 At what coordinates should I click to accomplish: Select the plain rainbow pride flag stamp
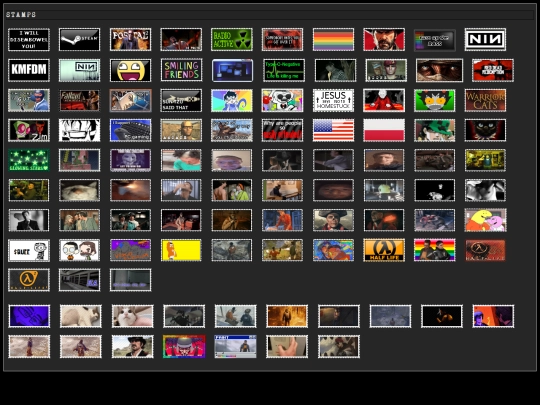(x=333, y=40)
